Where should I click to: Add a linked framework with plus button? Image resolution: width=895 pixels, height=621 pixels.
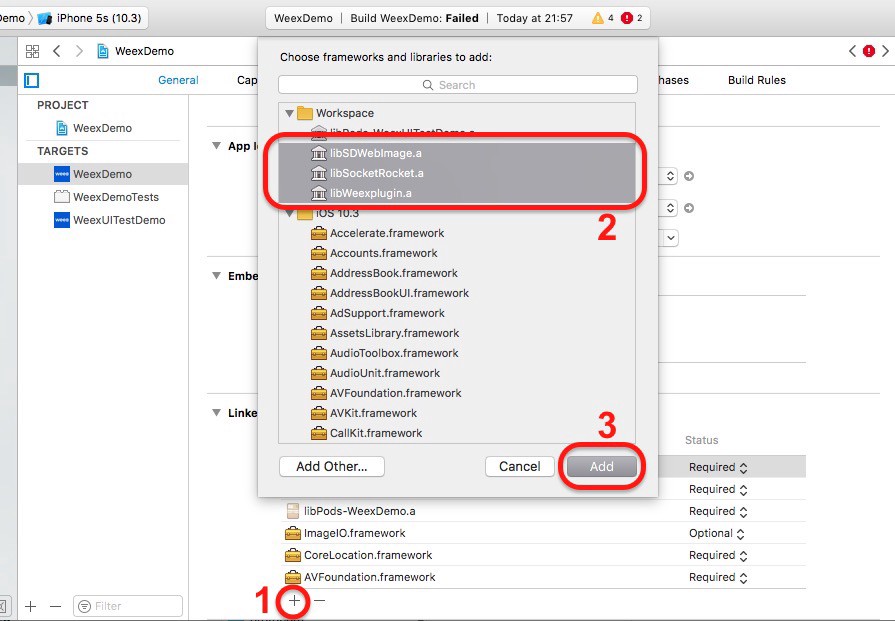point(294,600)
